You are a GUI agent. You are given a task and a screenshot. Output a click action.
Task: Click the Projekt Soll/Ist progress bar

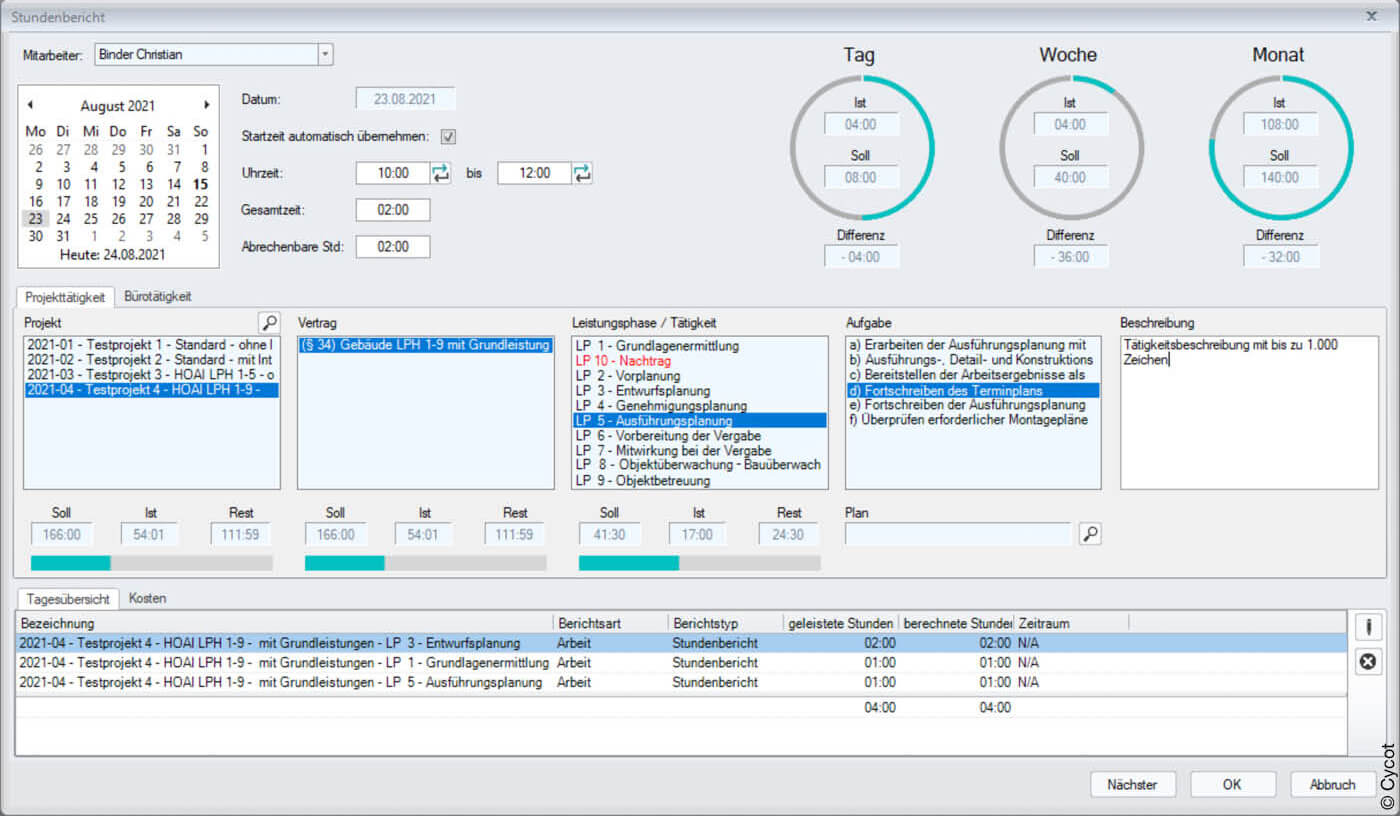[151, 563]
